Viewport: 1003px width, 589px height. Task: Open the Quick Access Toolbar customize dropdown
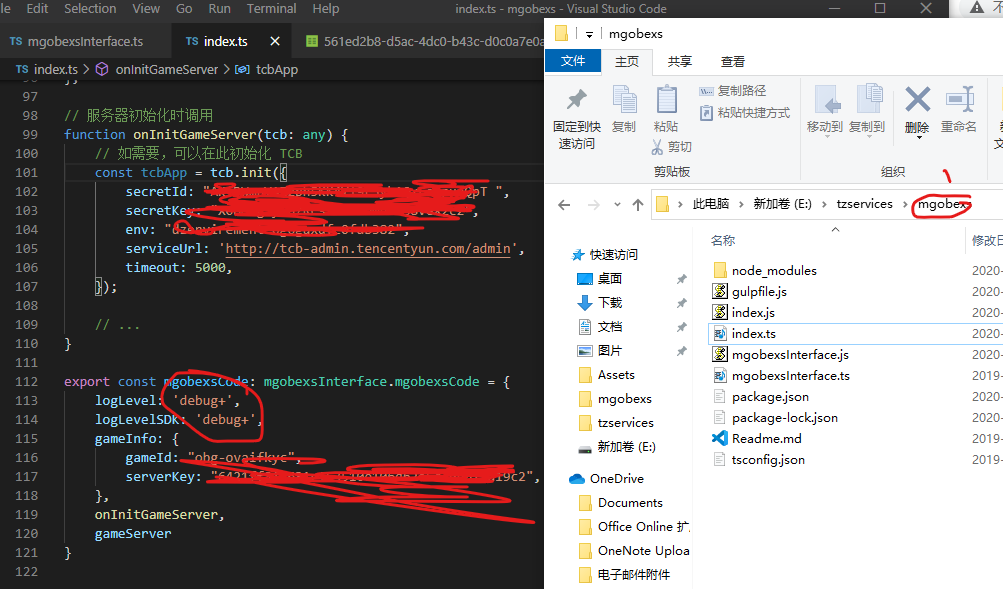coord(589,35)
